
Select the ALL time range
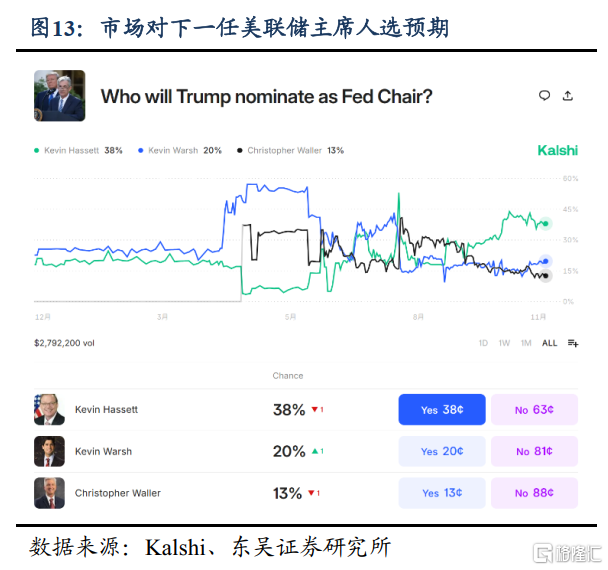coord(549,343)
